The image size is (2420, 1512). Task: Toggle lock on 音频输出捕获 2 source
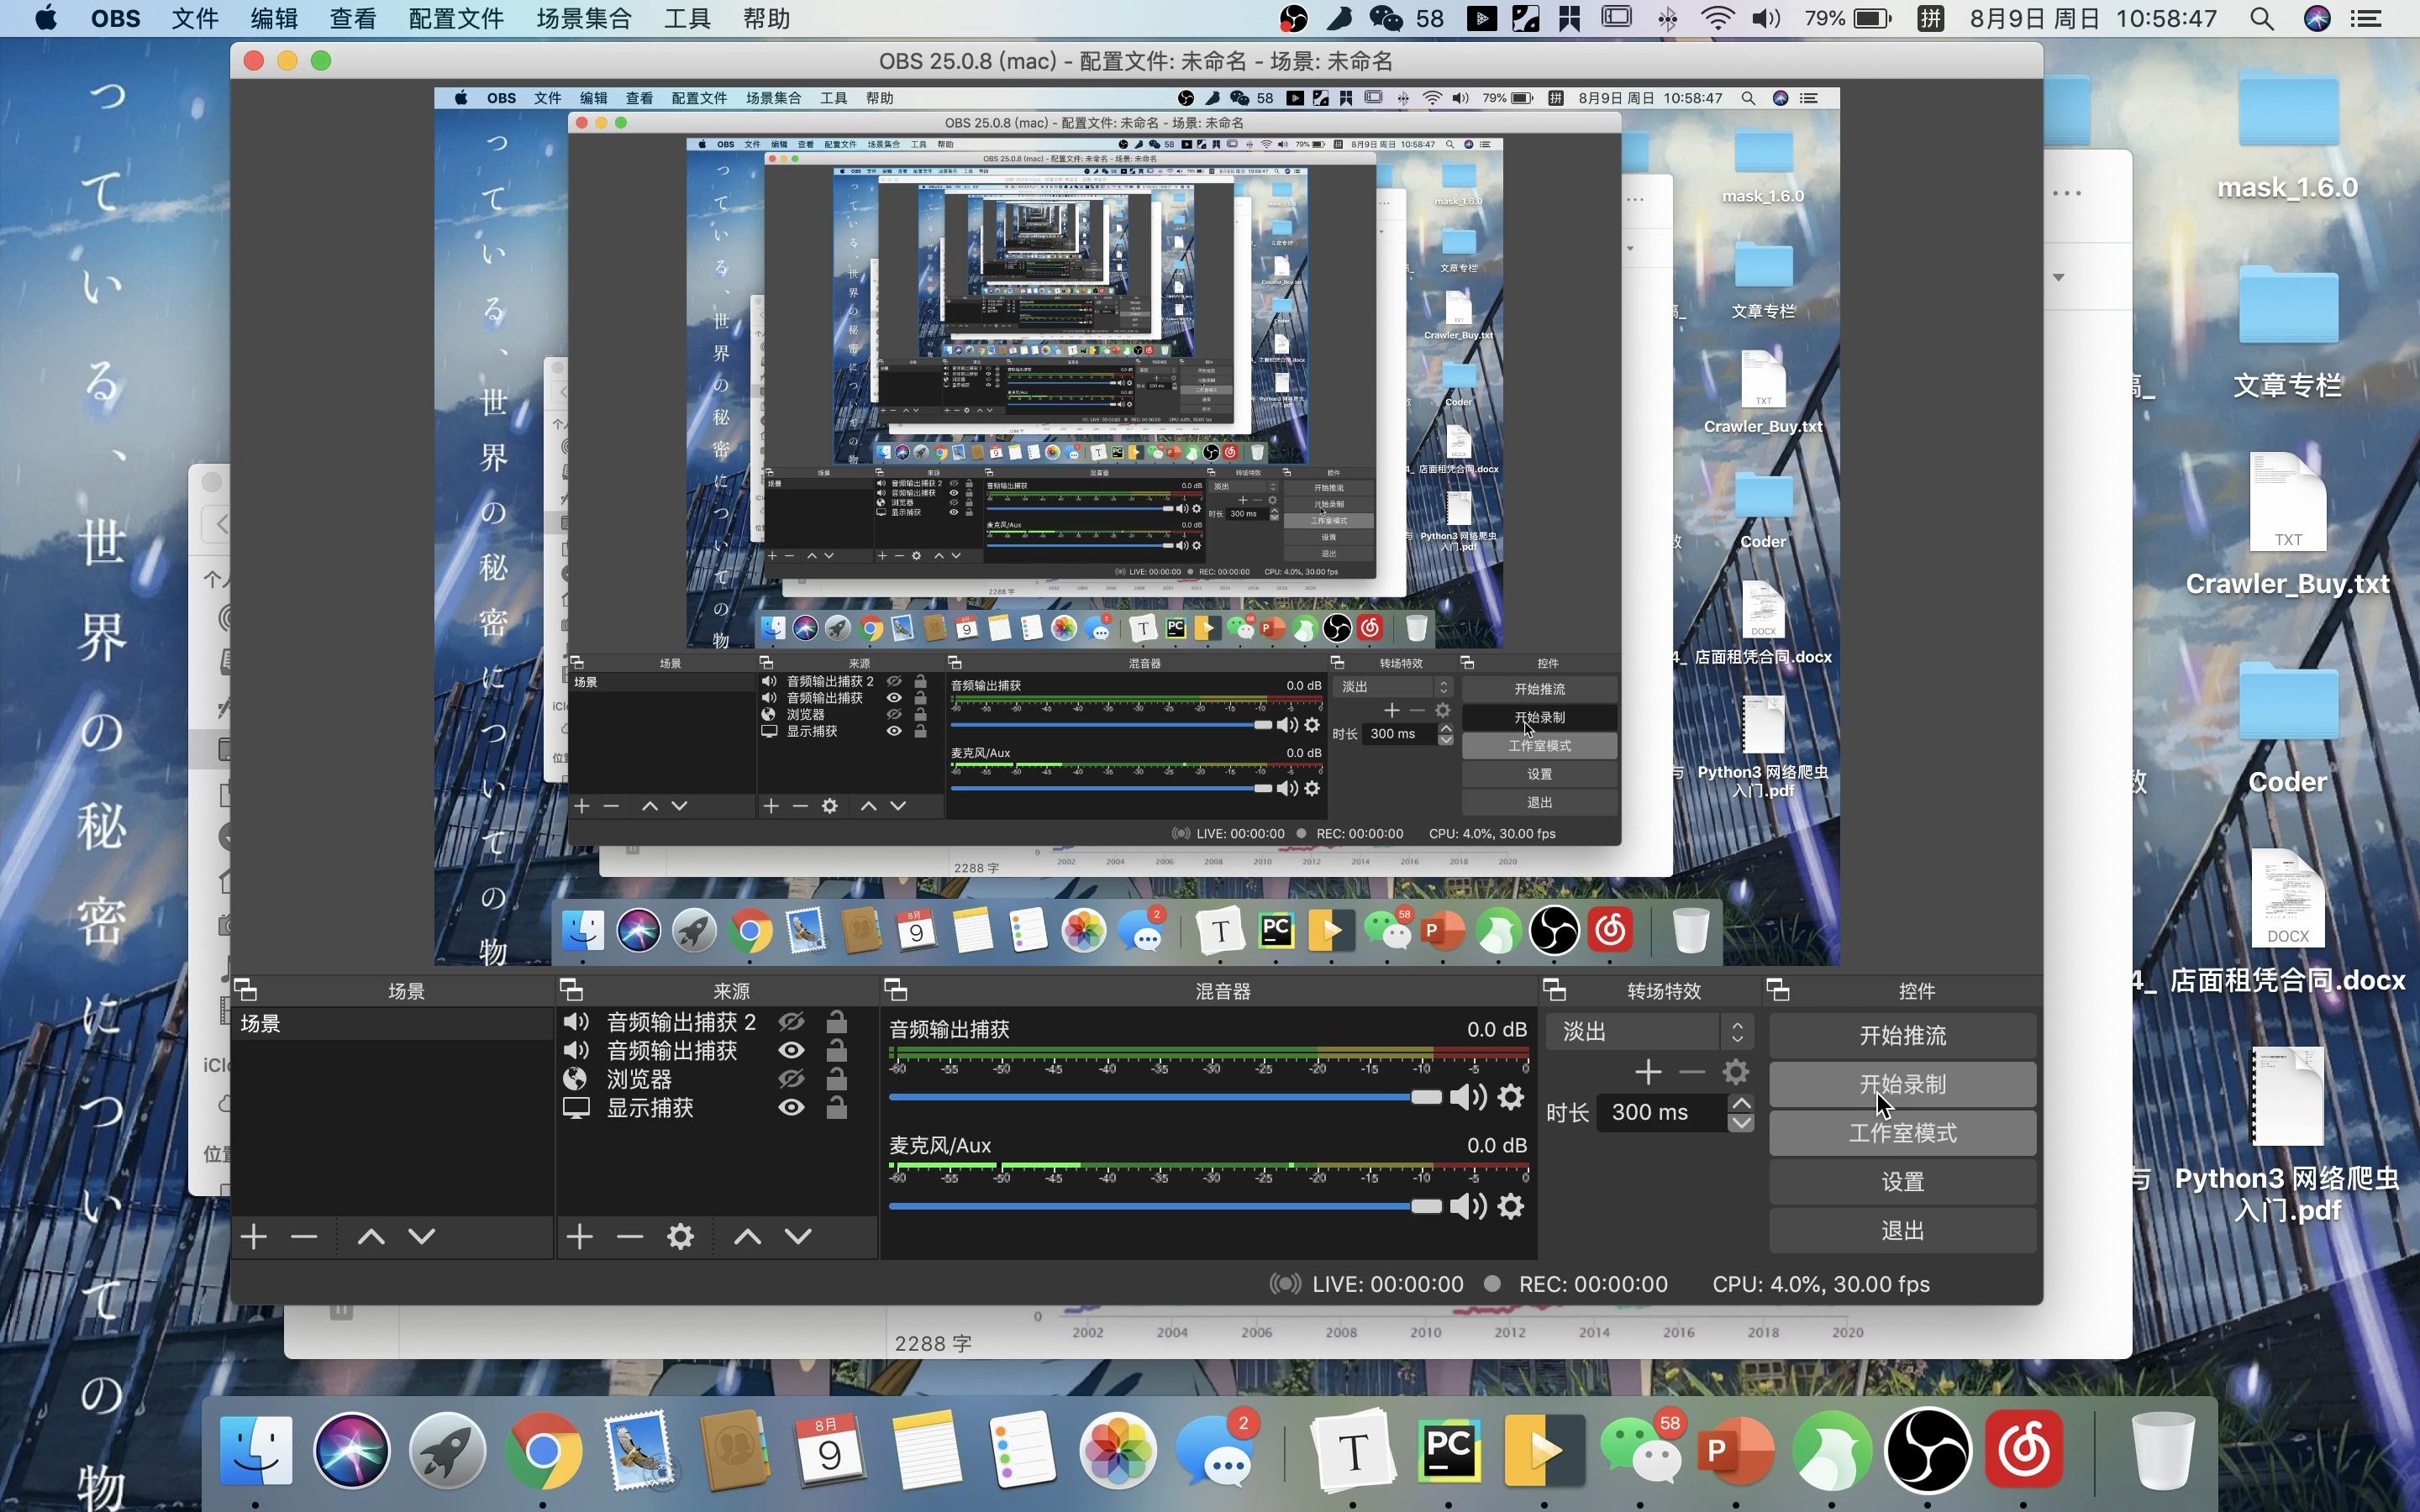pyautogui.click(x=837, y=1022)
